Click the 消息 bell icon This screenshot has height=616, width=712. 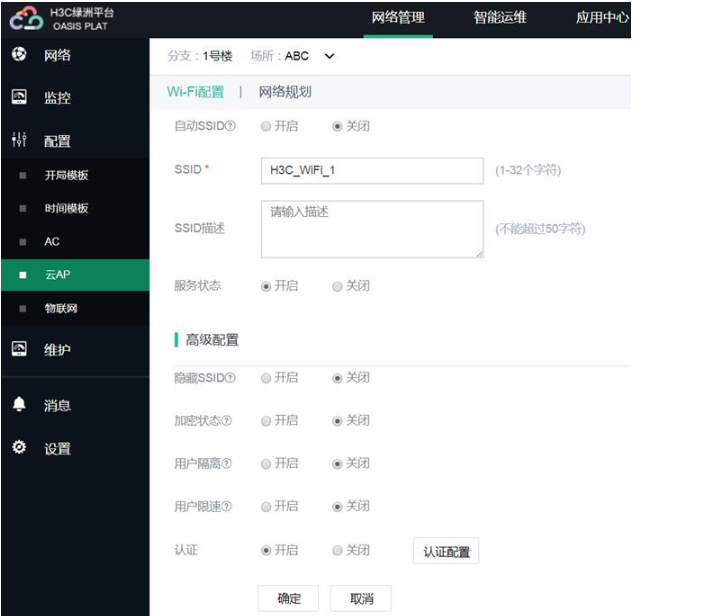(19, 404)
